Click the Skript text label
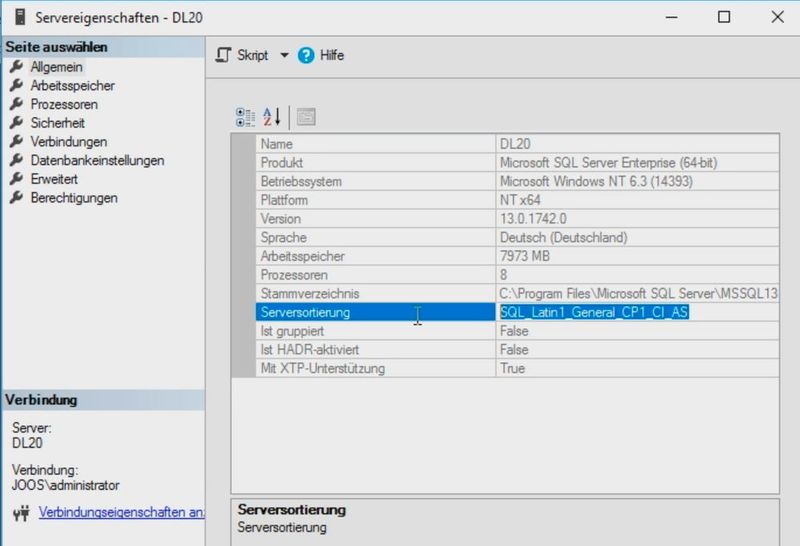This screenshot has height=546, width=800. point(252,55)
